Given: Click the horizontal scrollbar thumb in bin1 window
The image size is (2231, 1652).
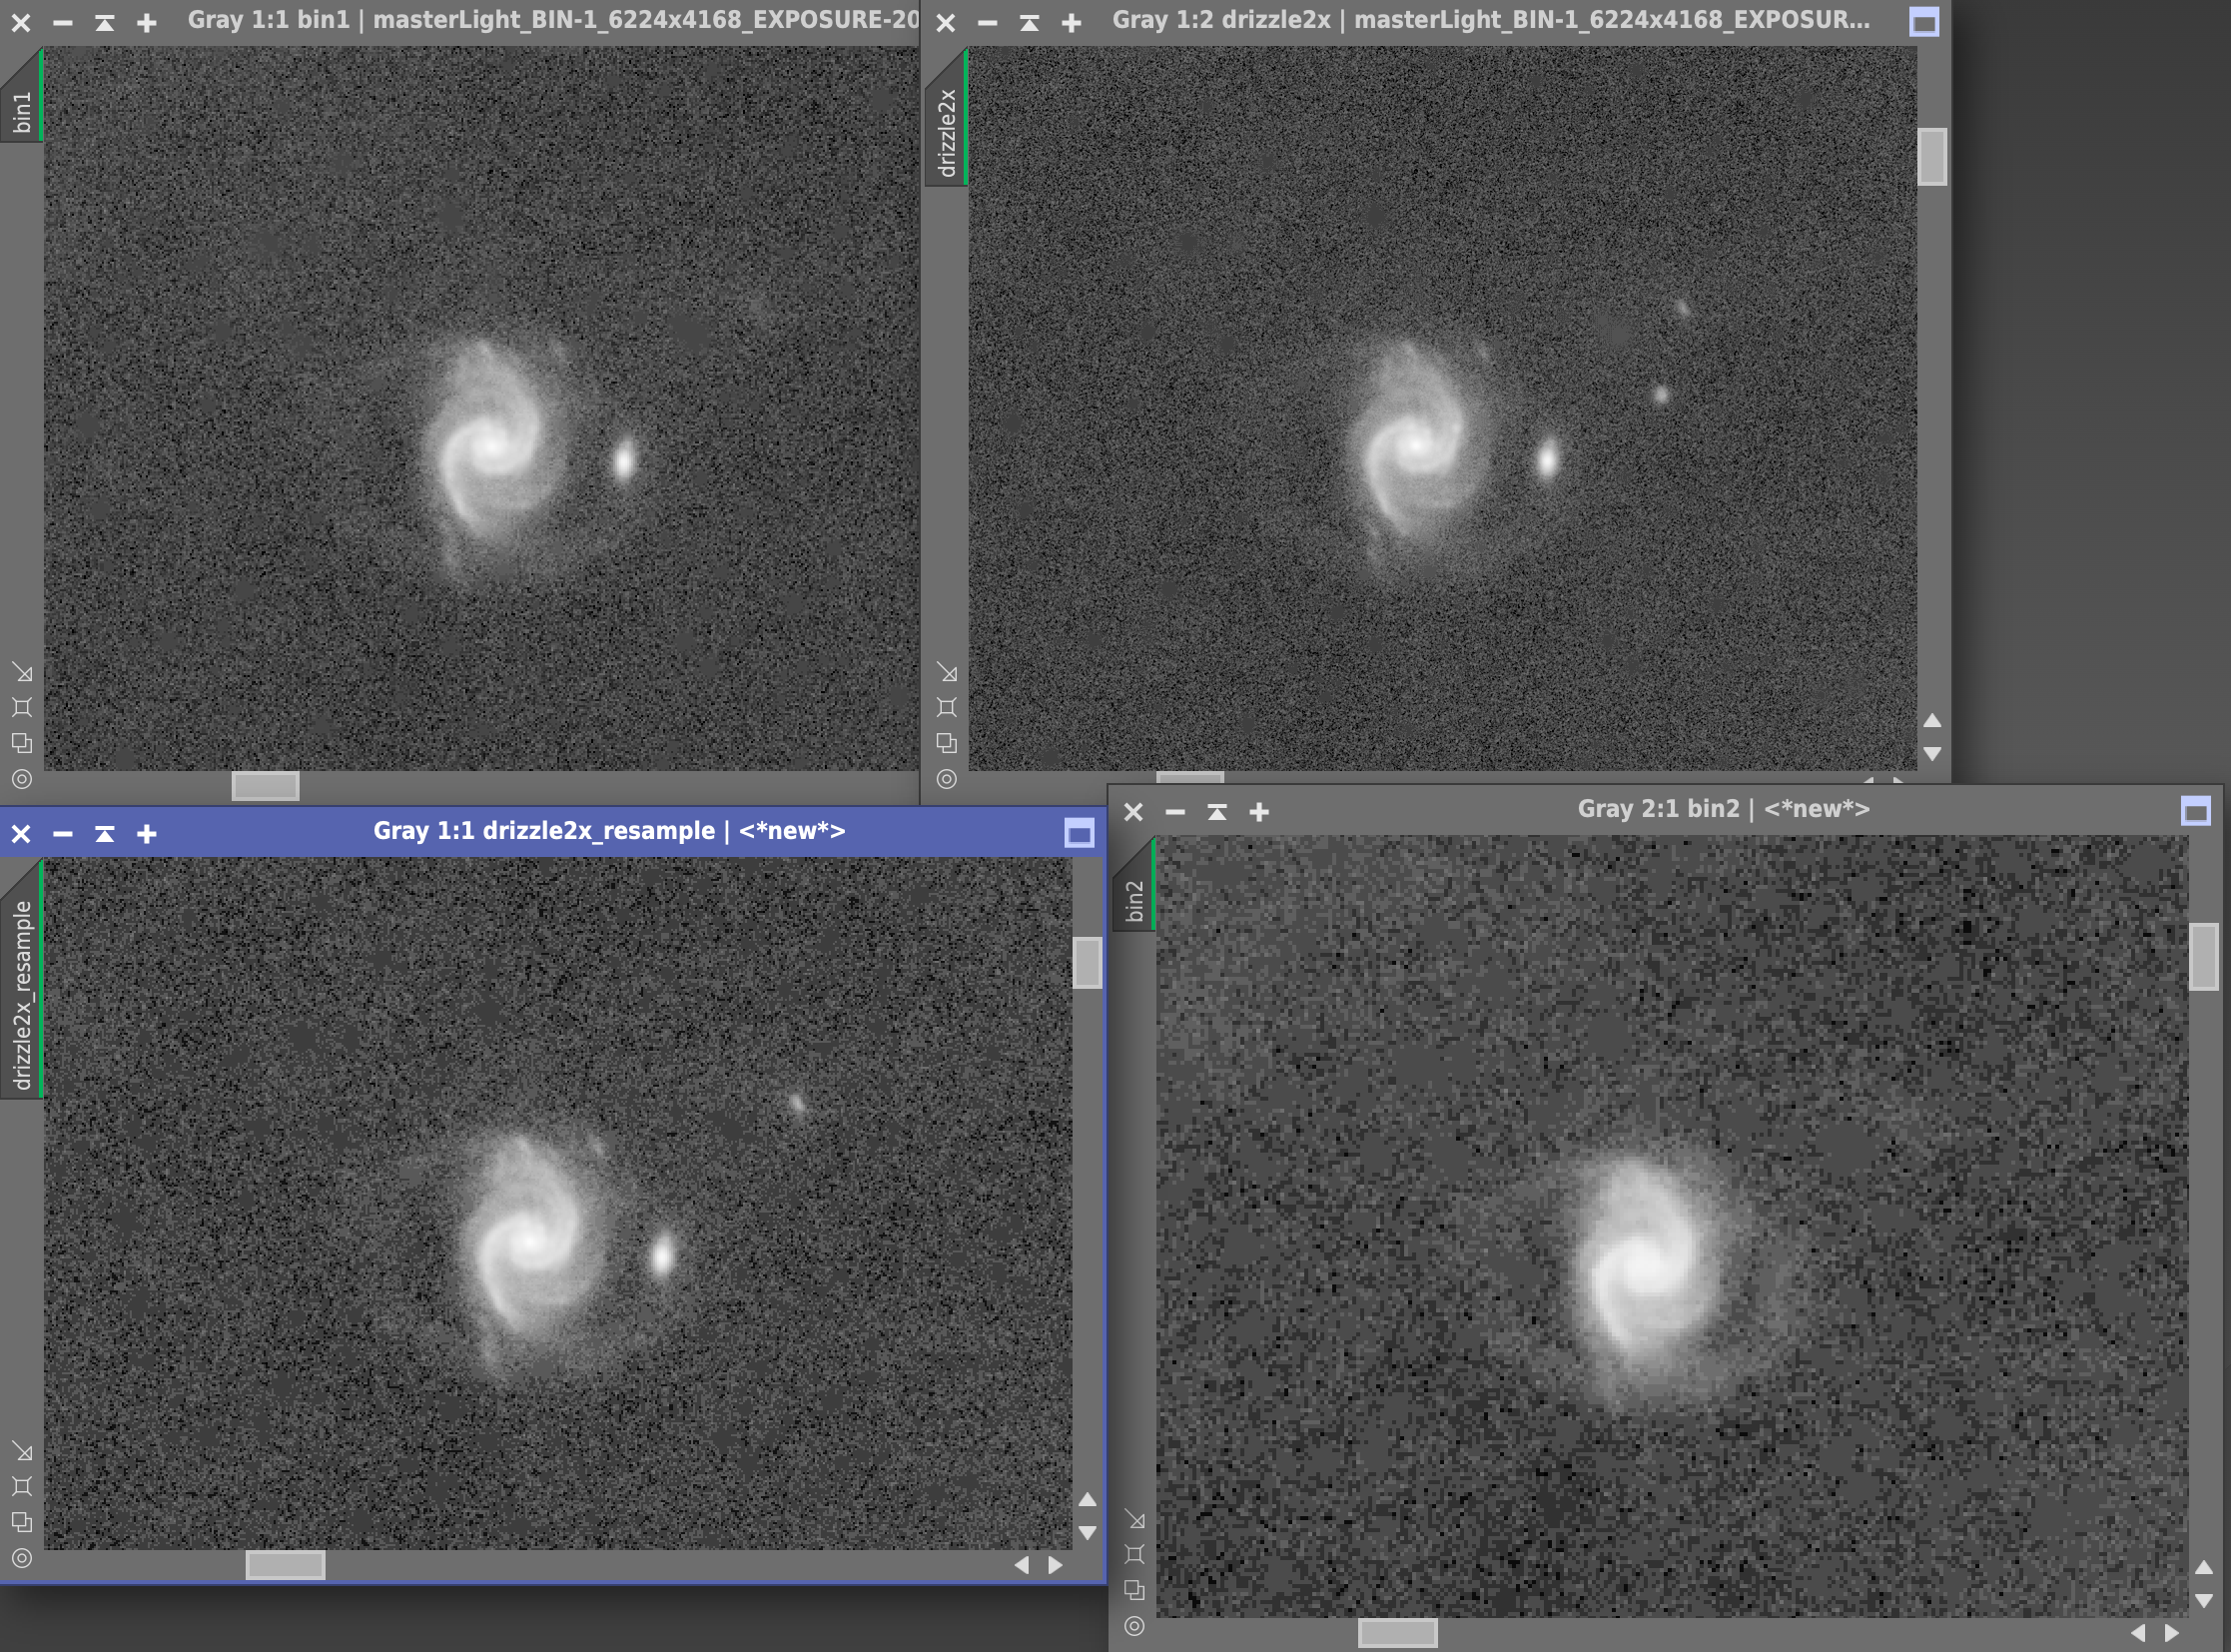Looking at the screenshot, I should pos(265,786).
